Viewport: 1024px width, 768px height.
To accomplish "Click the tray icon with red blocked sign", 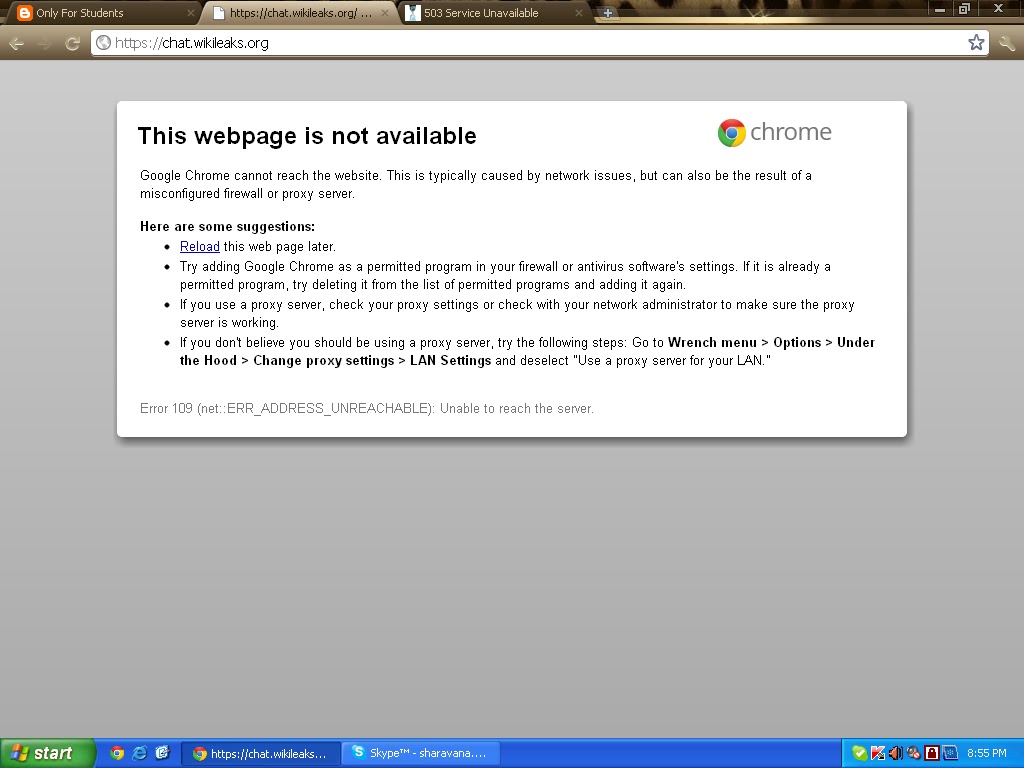I will [914, 753].
